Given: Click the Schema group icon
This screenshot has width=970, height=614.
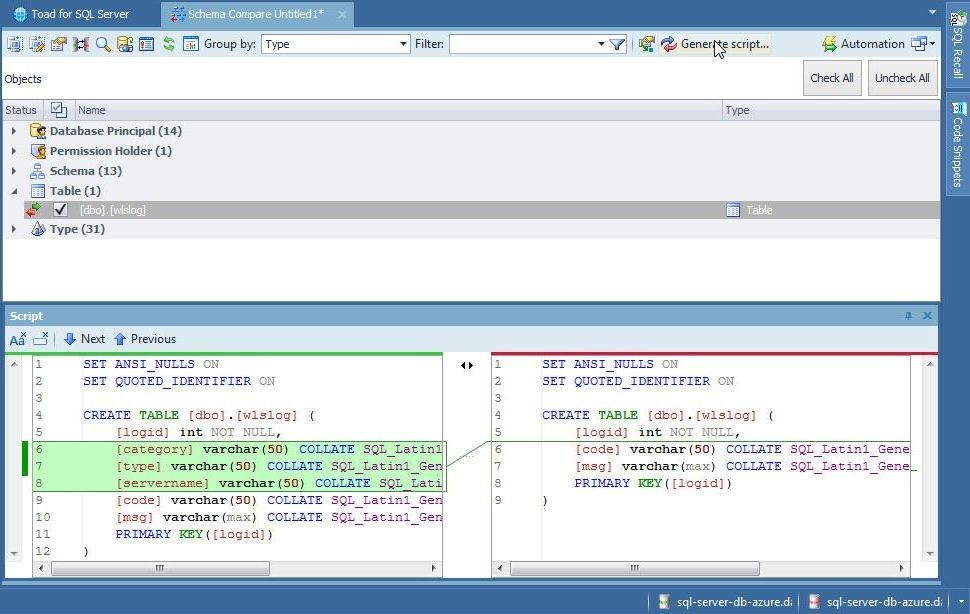Looking at the screenshot, I should [x=38, y=171].
